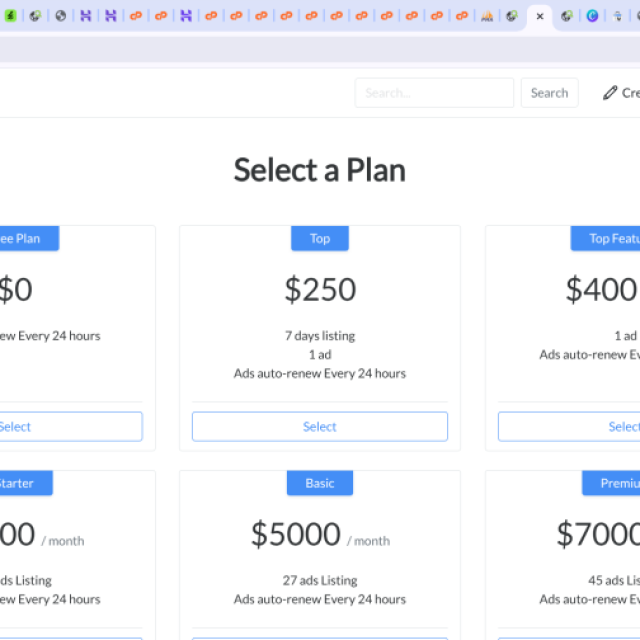Viewport: 640px width, 640px height.
Task: Select the $0 Free Plan
Action: click(69, 427)
